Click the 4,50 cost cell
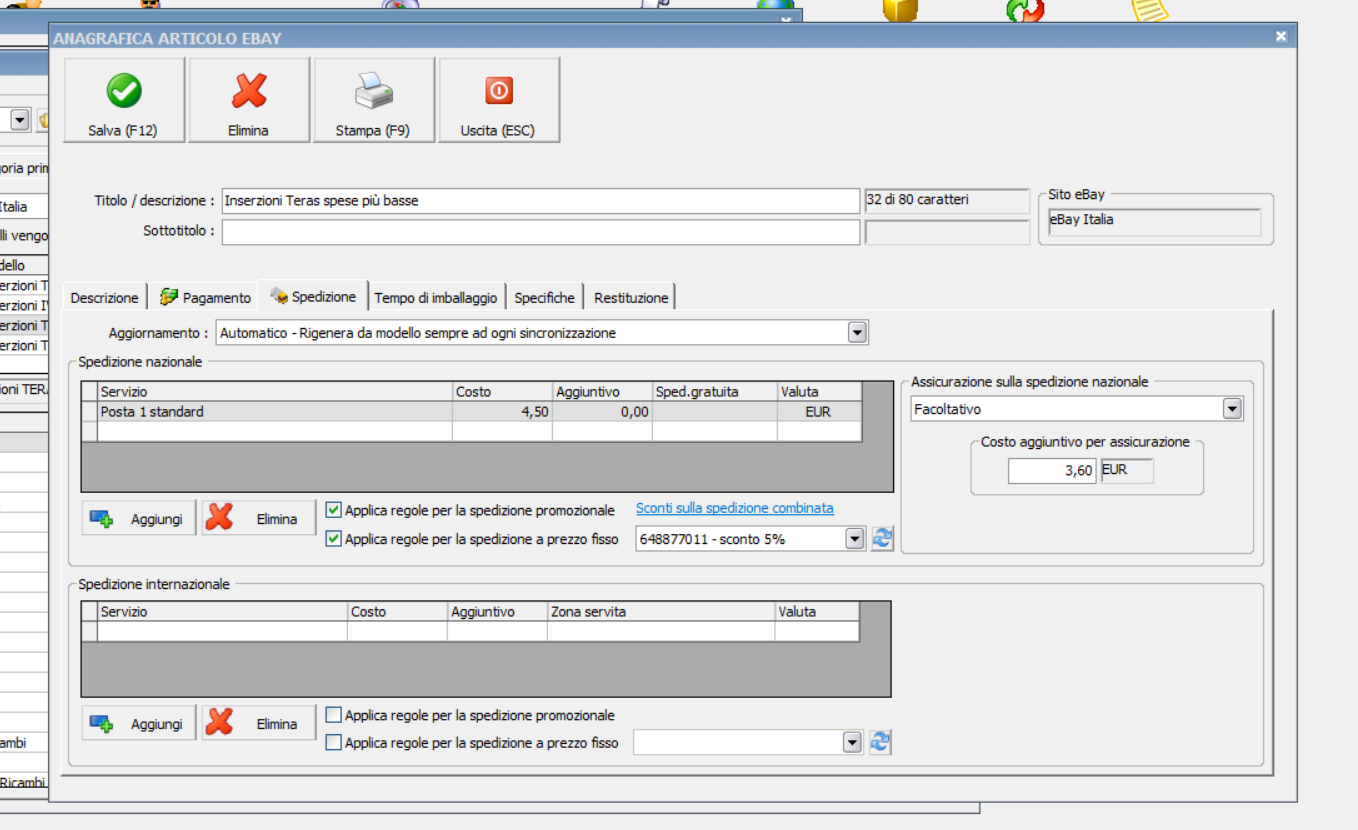This screenshot has width=1358, height=830. tap(502, 412)
